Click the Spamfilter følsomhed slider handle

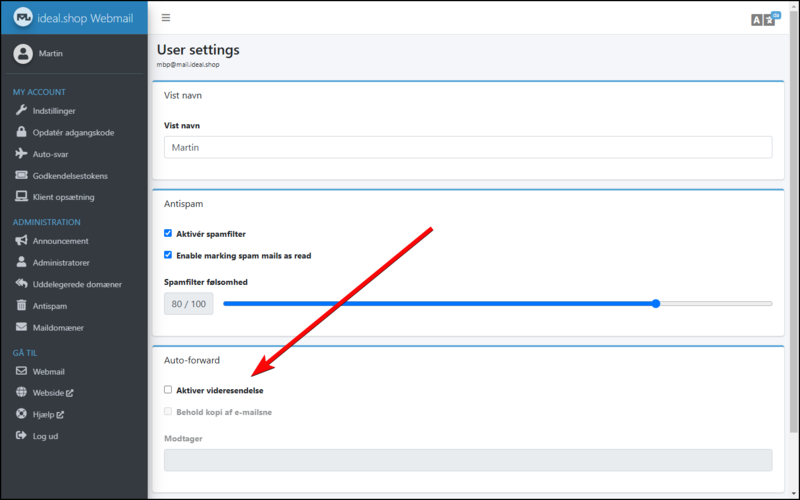[x=656, y=304]
